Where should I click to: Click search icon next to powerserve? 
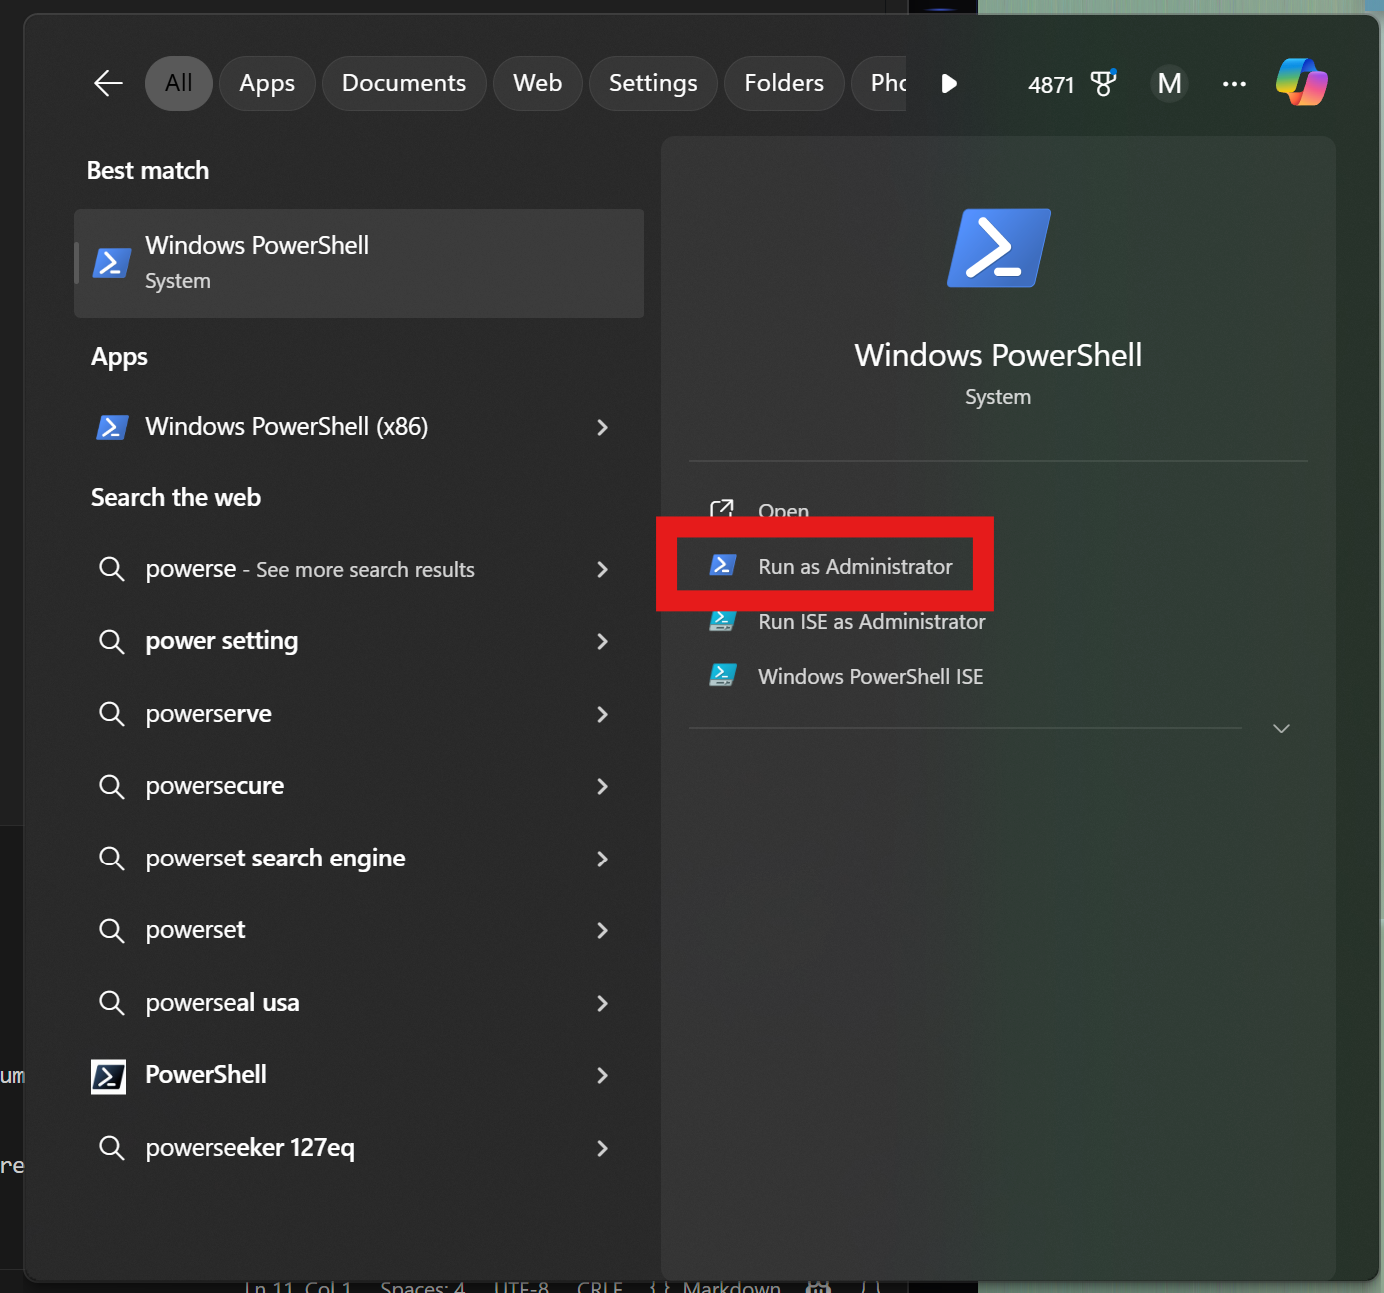tap(111, 714)
